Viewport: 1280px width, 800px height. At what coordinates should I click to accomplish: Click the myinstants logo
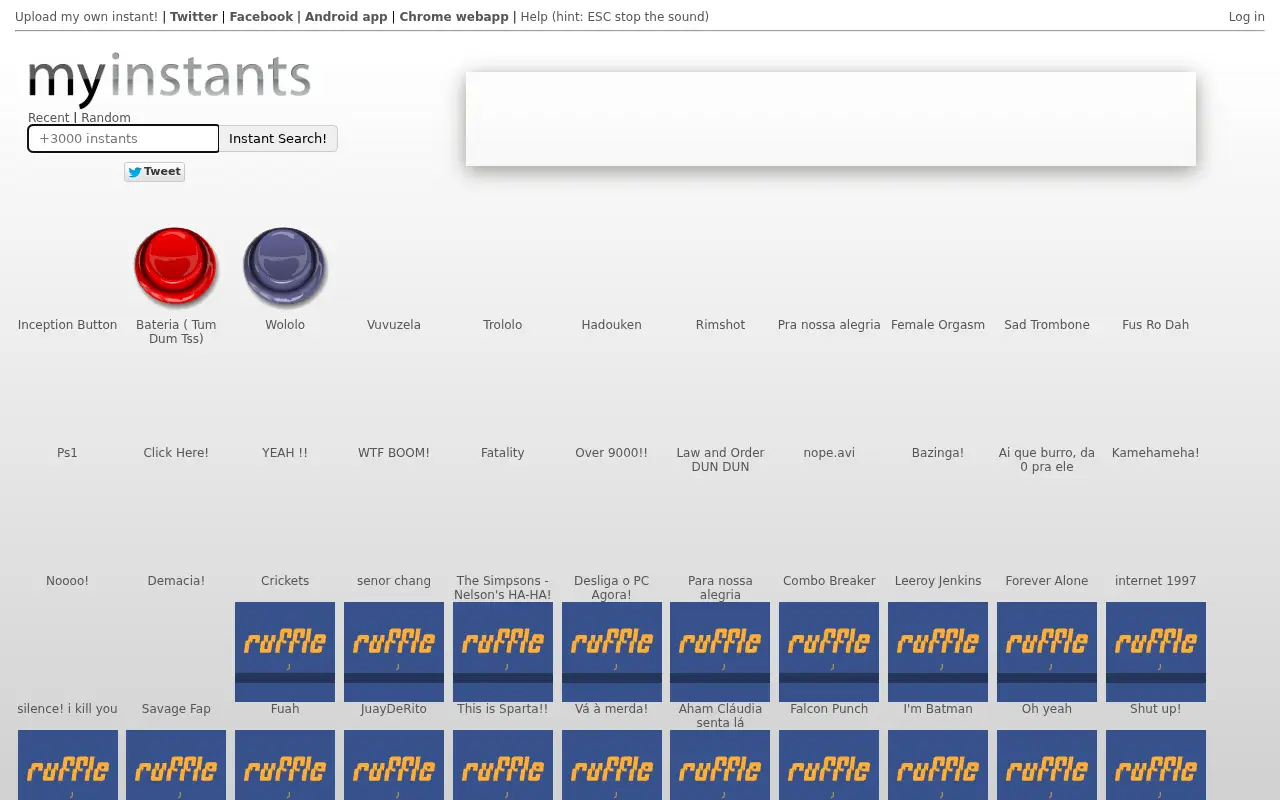tap(169, 79)
